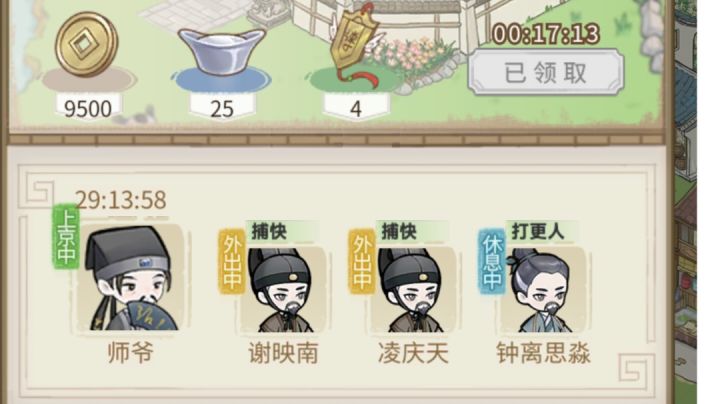
Task: Select the 师爷 character portrait
Action: [x=130, y=277]
